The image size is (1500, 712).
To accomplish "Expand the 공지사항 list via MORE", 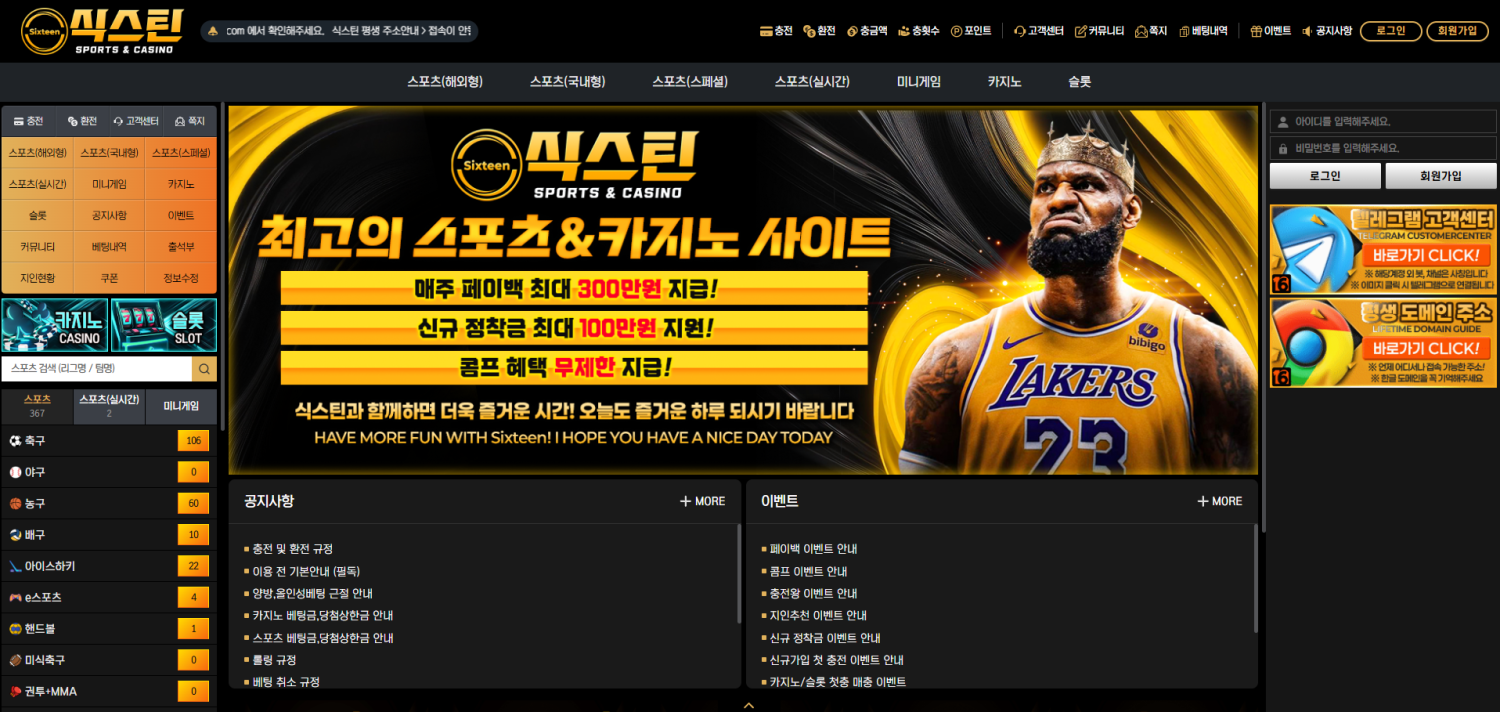I will click(702, 501).
